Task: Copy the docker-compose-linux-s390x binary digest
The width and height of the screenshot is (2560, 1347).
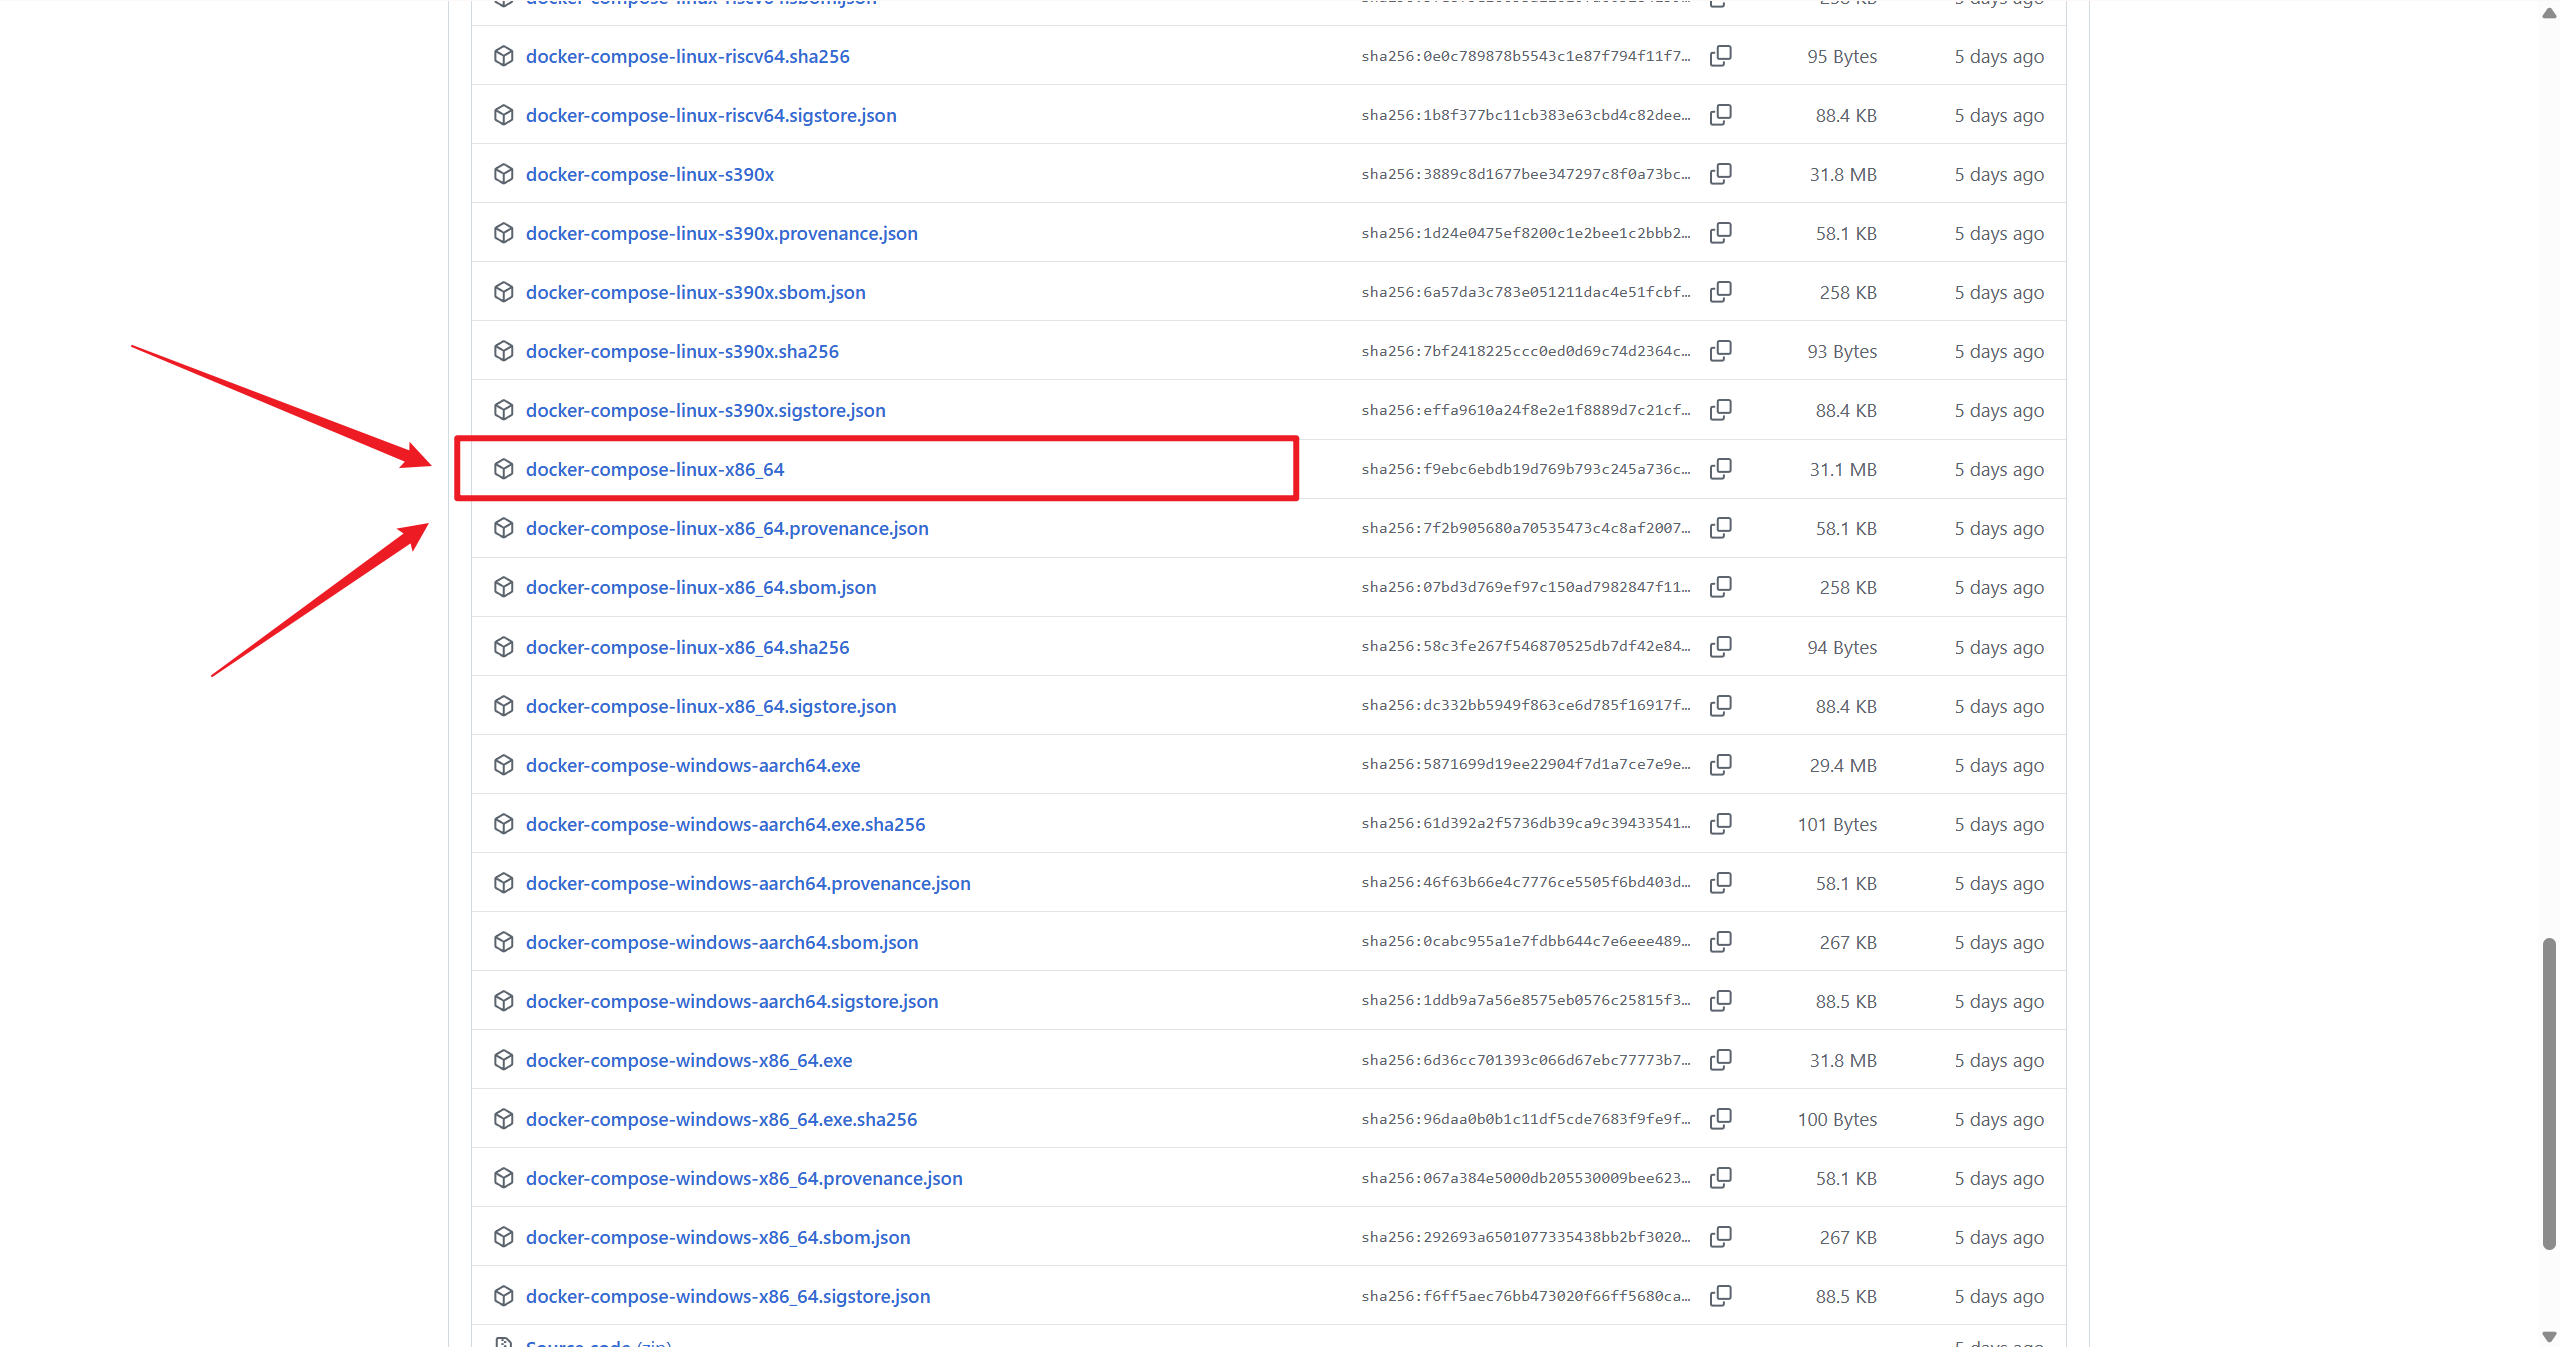Action: pos(1720,174)
